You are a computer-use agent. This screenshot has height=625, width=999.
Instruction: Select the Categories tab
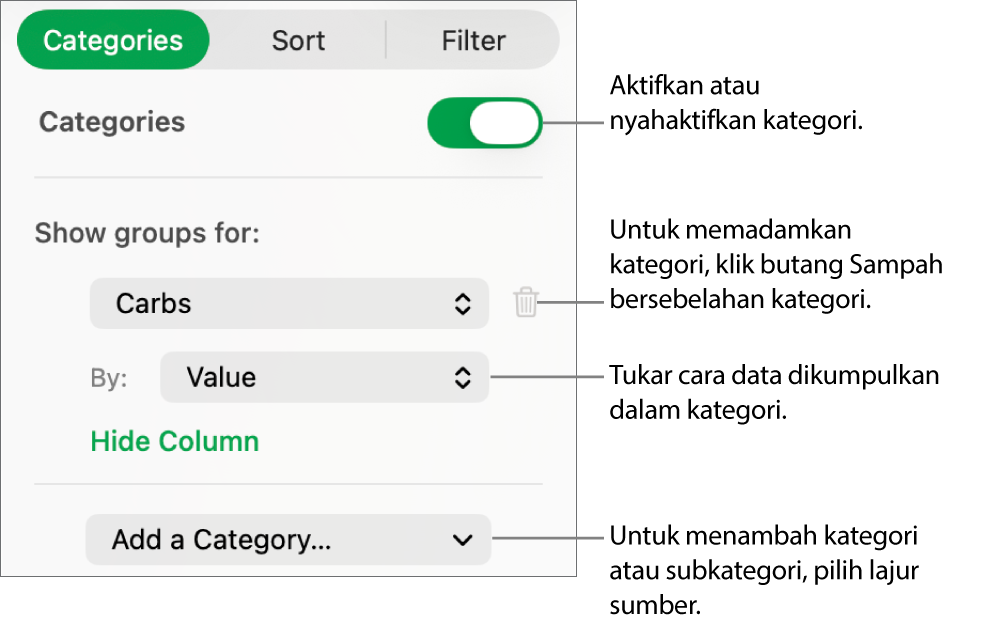coord(113,41)
